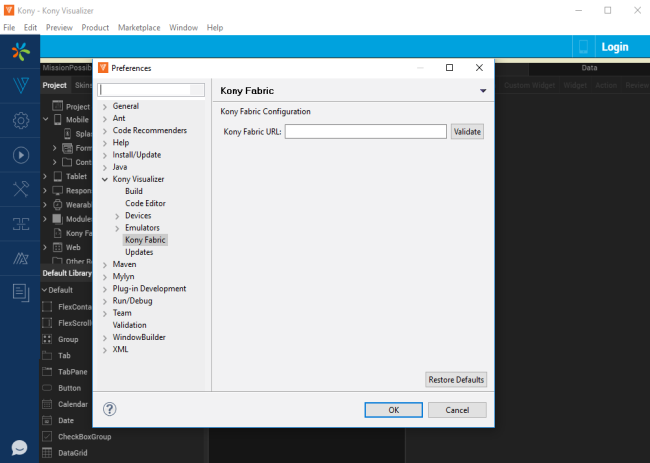This screenshot has width=650, height=463.
Task: Open the Kony Fabric page menu arrow
Action: pos(483,91)
